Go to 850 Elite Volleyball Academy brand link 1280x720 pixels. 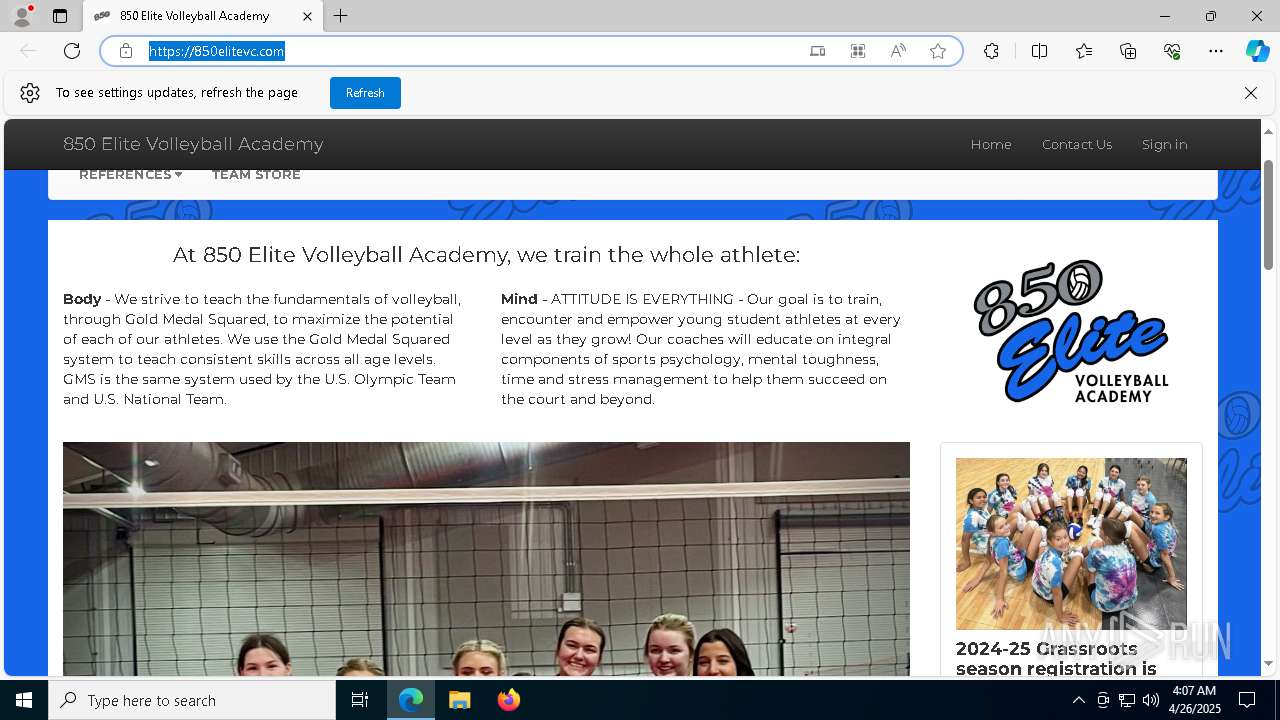tap(193, 144)
